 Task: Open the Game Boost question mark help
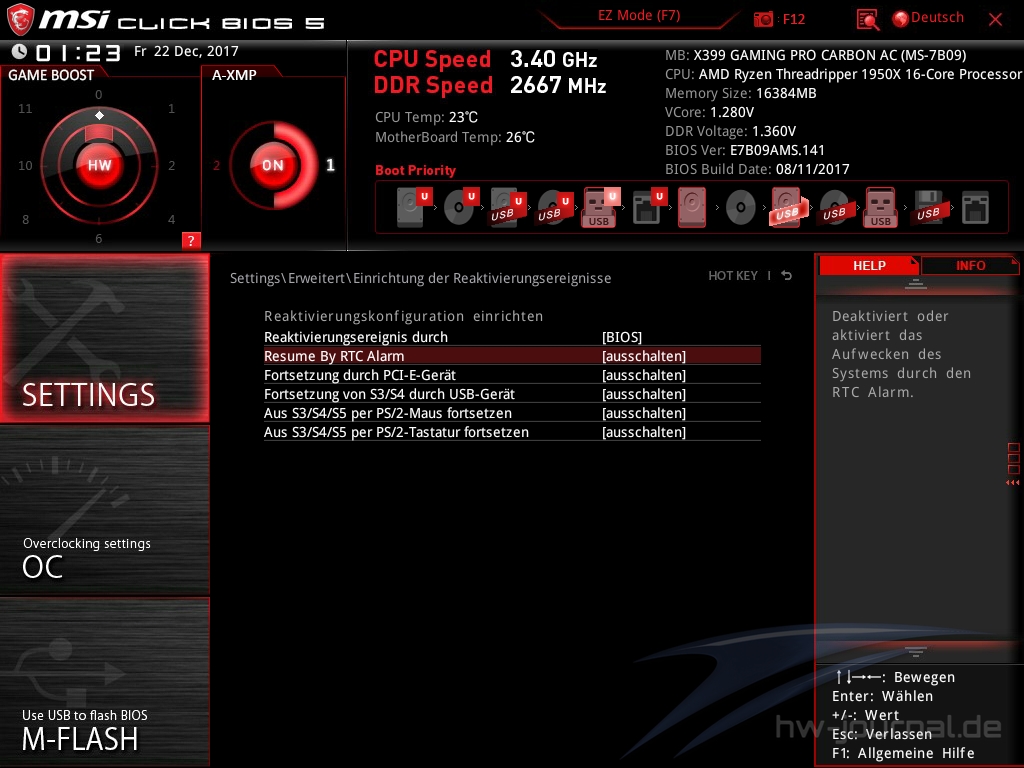click(x=191, y=240)
